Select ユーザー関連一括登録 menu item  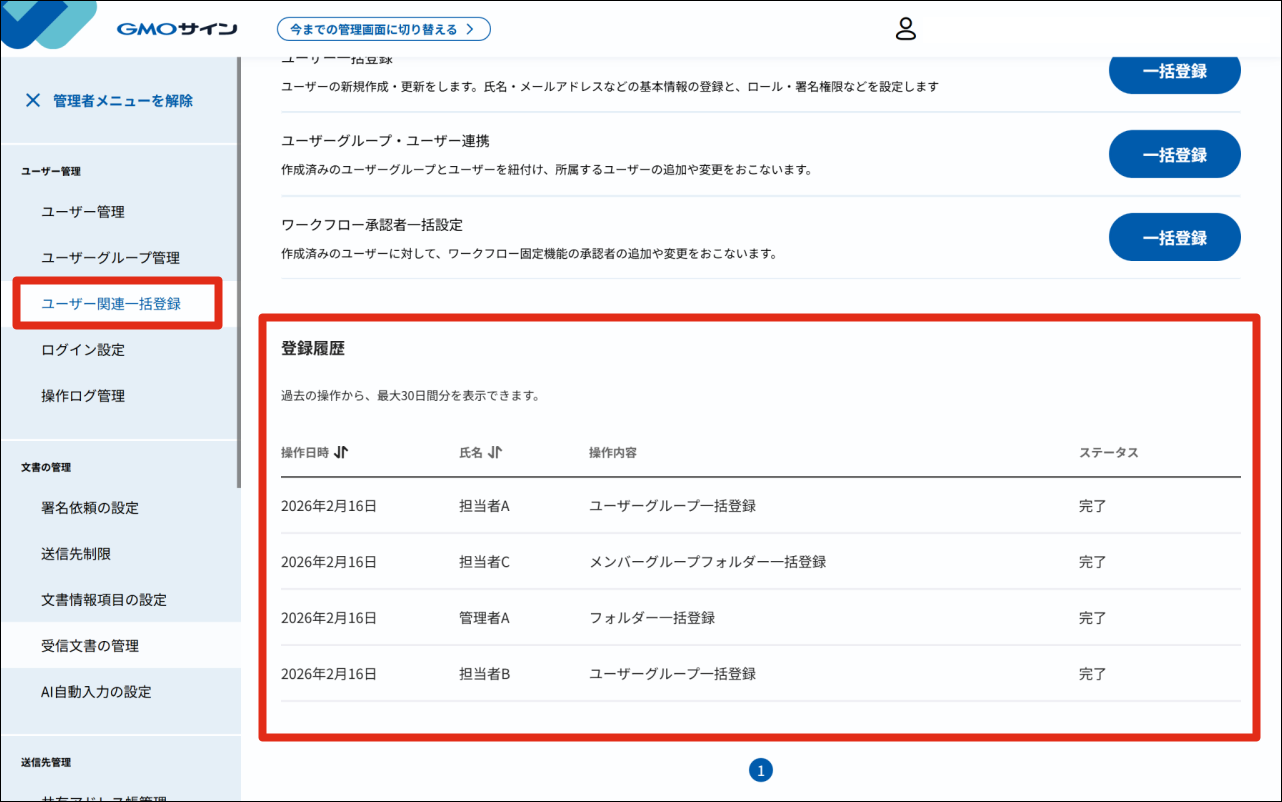[111, 304]
